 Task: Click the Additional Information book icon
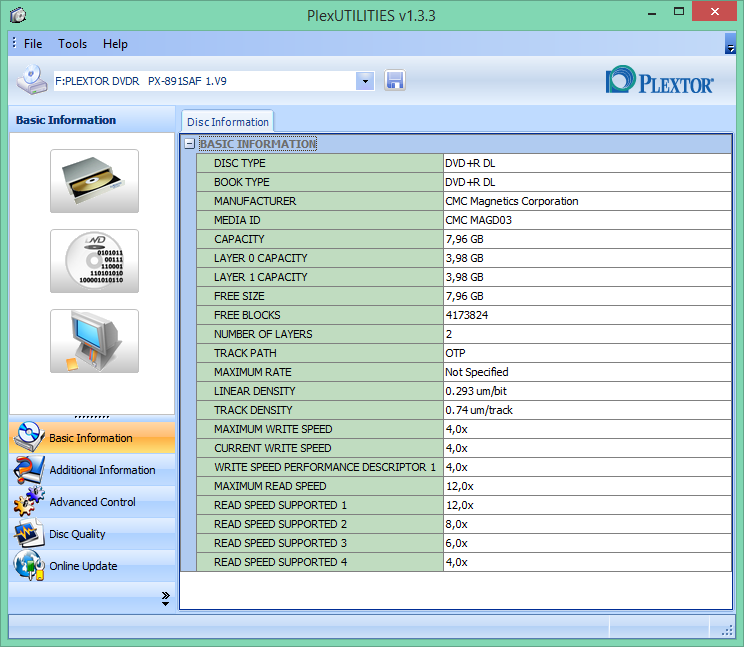click(29, 470)
